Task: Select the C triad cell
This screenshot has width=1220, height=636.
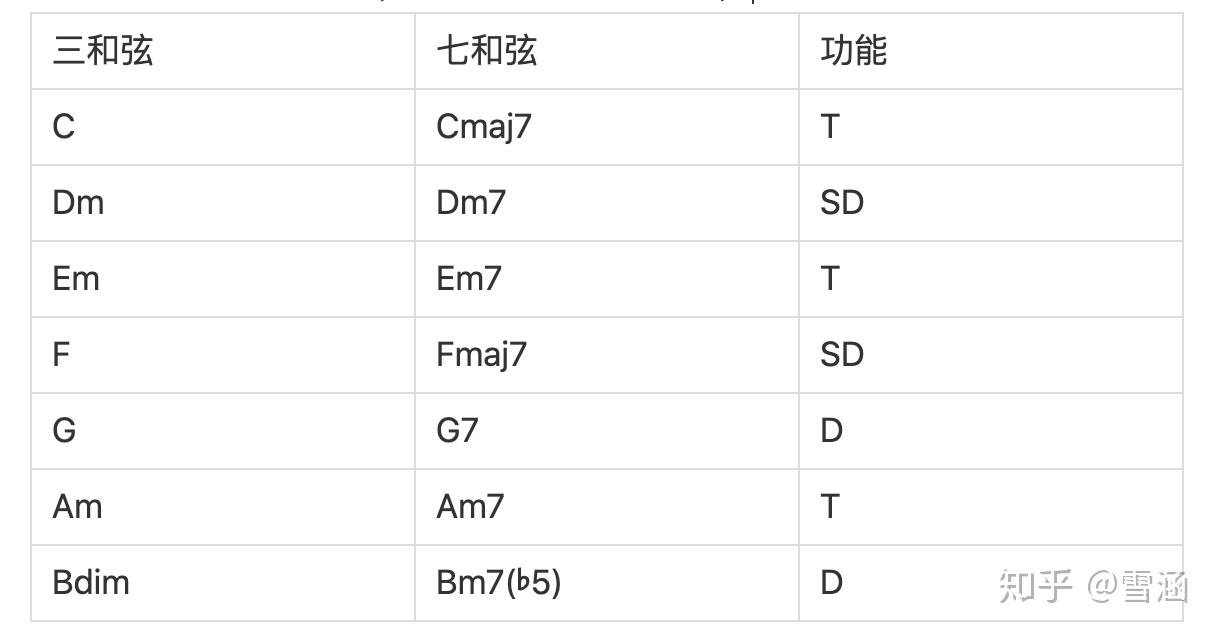Action: tap(63, 127)
